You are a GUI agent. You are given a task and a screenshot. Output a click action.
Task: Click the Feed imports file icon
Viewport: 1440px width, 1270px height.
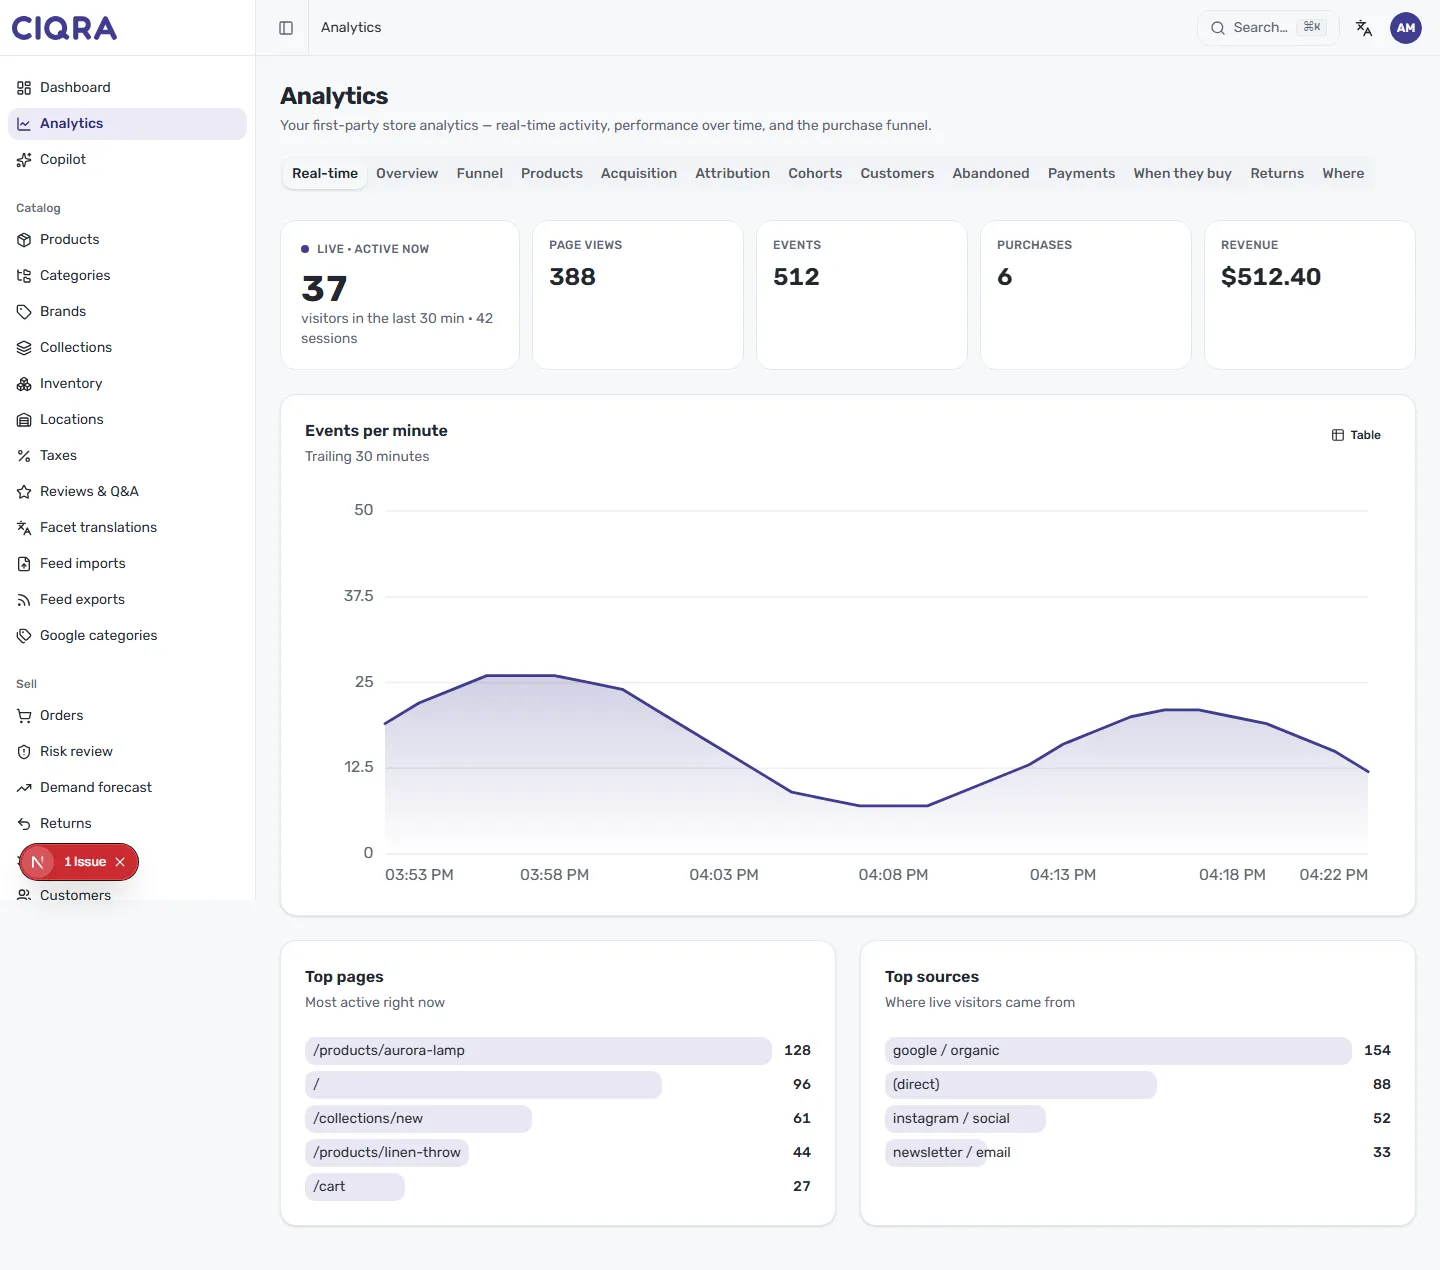[24, 564]
